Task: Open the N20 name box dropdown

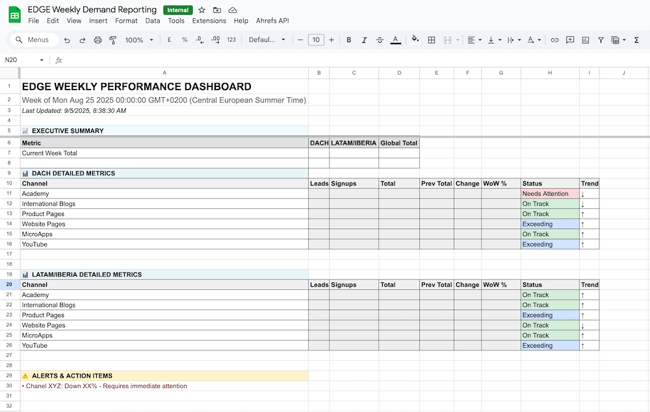Action: [41, 60]
